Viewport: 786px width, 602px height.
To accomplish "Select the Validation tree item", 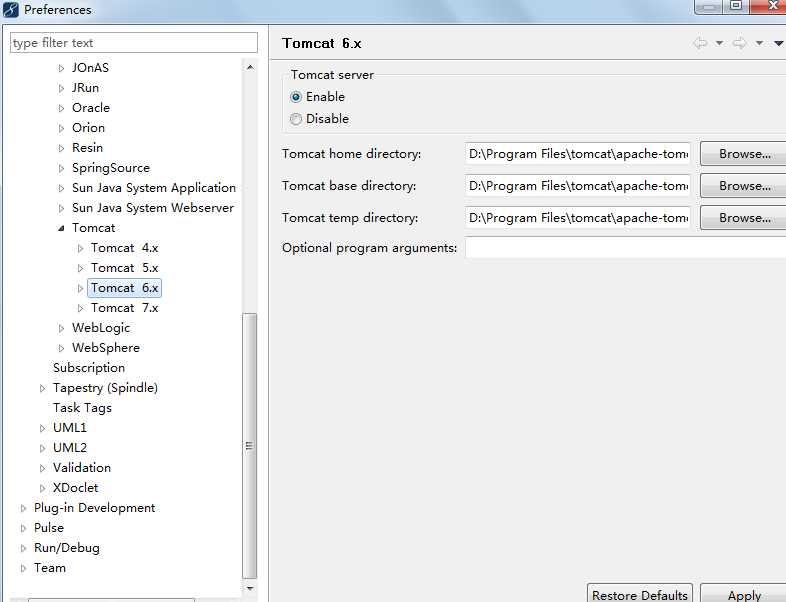I will pos(82,468).
